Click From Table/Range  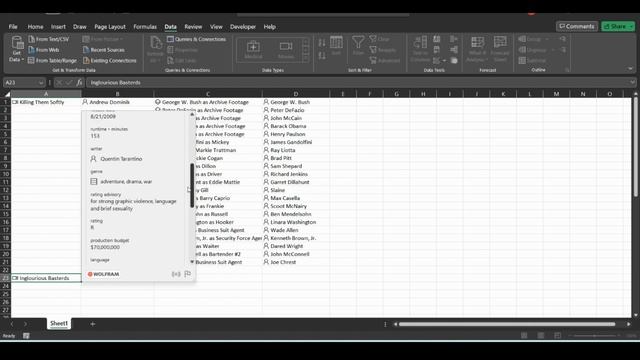52,60
